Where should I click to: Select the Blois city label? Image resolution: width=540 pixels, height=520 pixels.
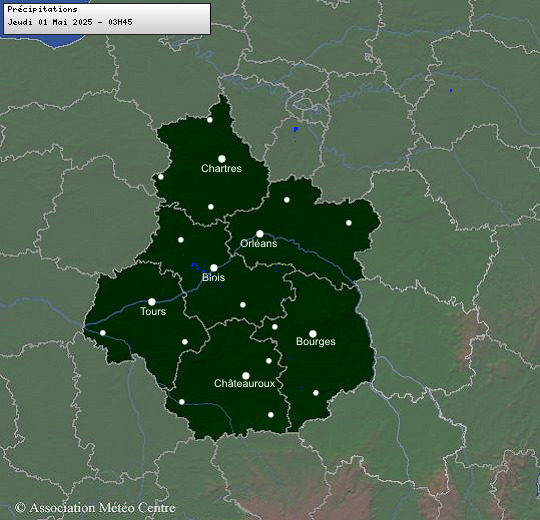pyautogui.click(x=214, y=277)
